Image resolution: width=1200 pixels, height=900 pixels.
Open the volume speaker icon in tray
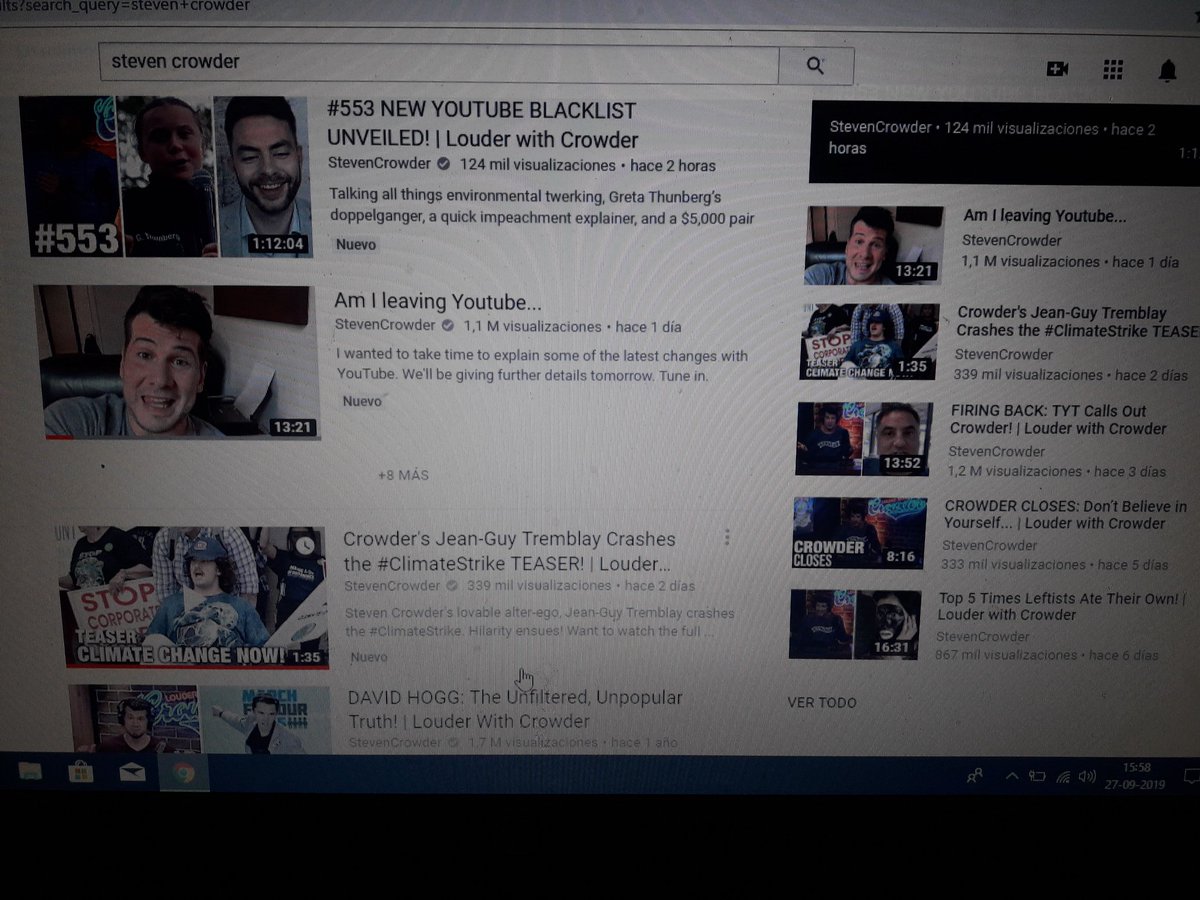click(1087, 776)
